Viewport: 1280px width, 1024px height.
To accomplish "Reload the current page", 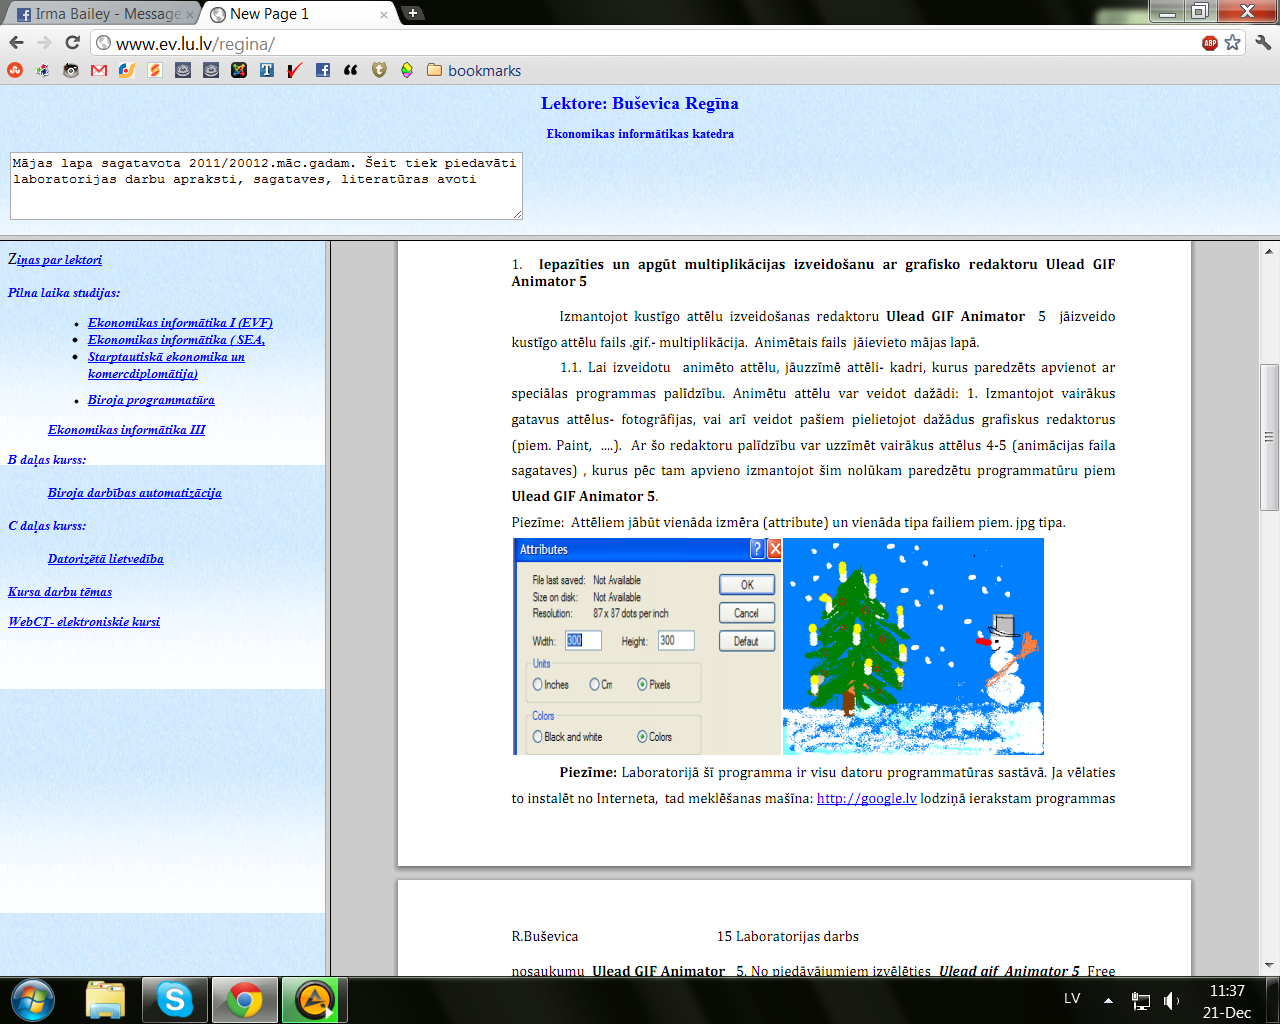I will click(72, 42).
